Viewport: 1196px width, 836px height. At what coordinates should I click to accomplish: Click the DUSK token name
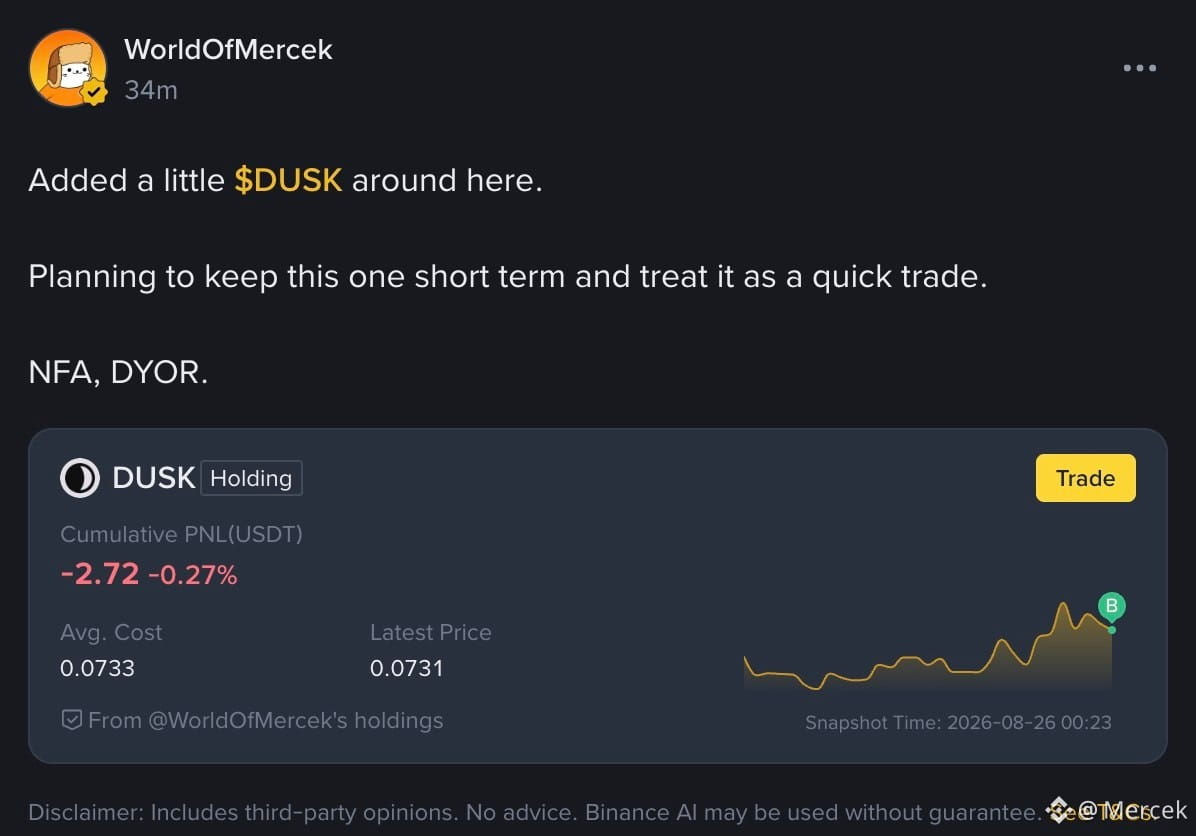coord(153,478)
